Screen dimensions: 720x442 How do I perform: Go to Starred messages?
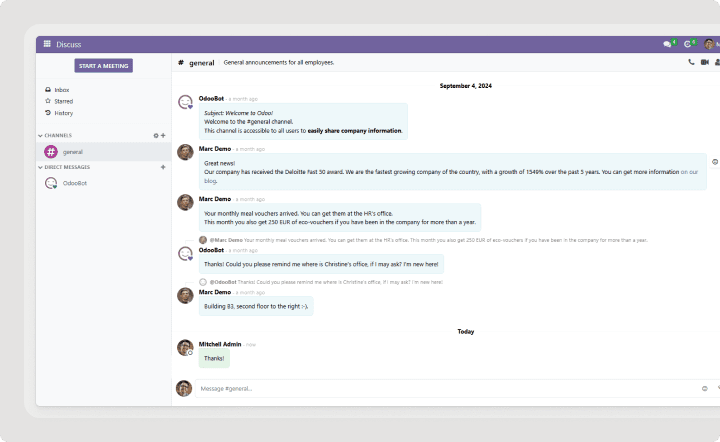click(63, 101)
